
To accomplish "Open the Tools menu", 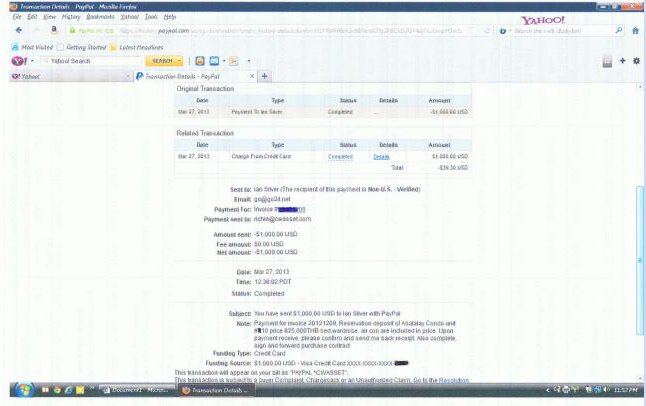I will tap(151, 17).
